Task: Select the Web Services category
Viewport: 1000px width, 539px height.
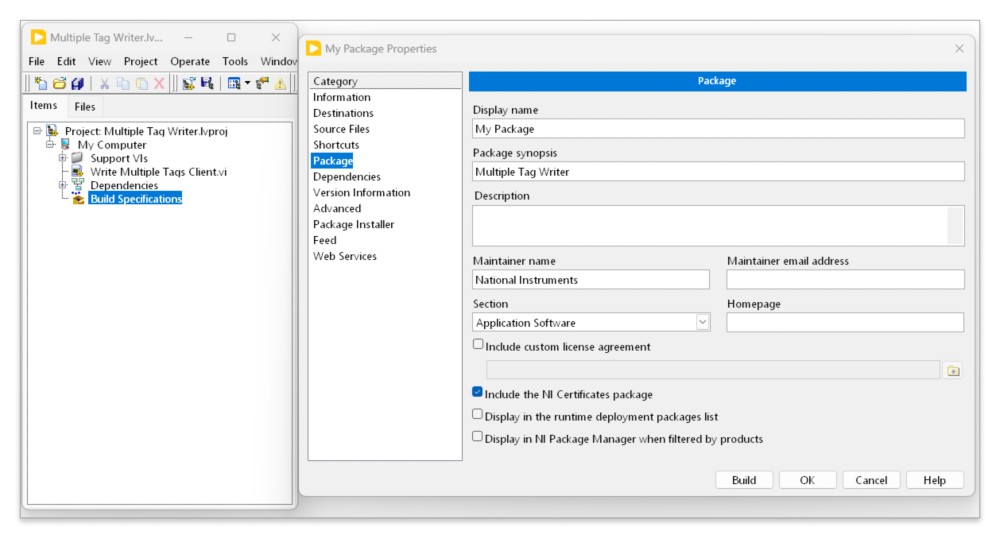Action: point(344,256)
